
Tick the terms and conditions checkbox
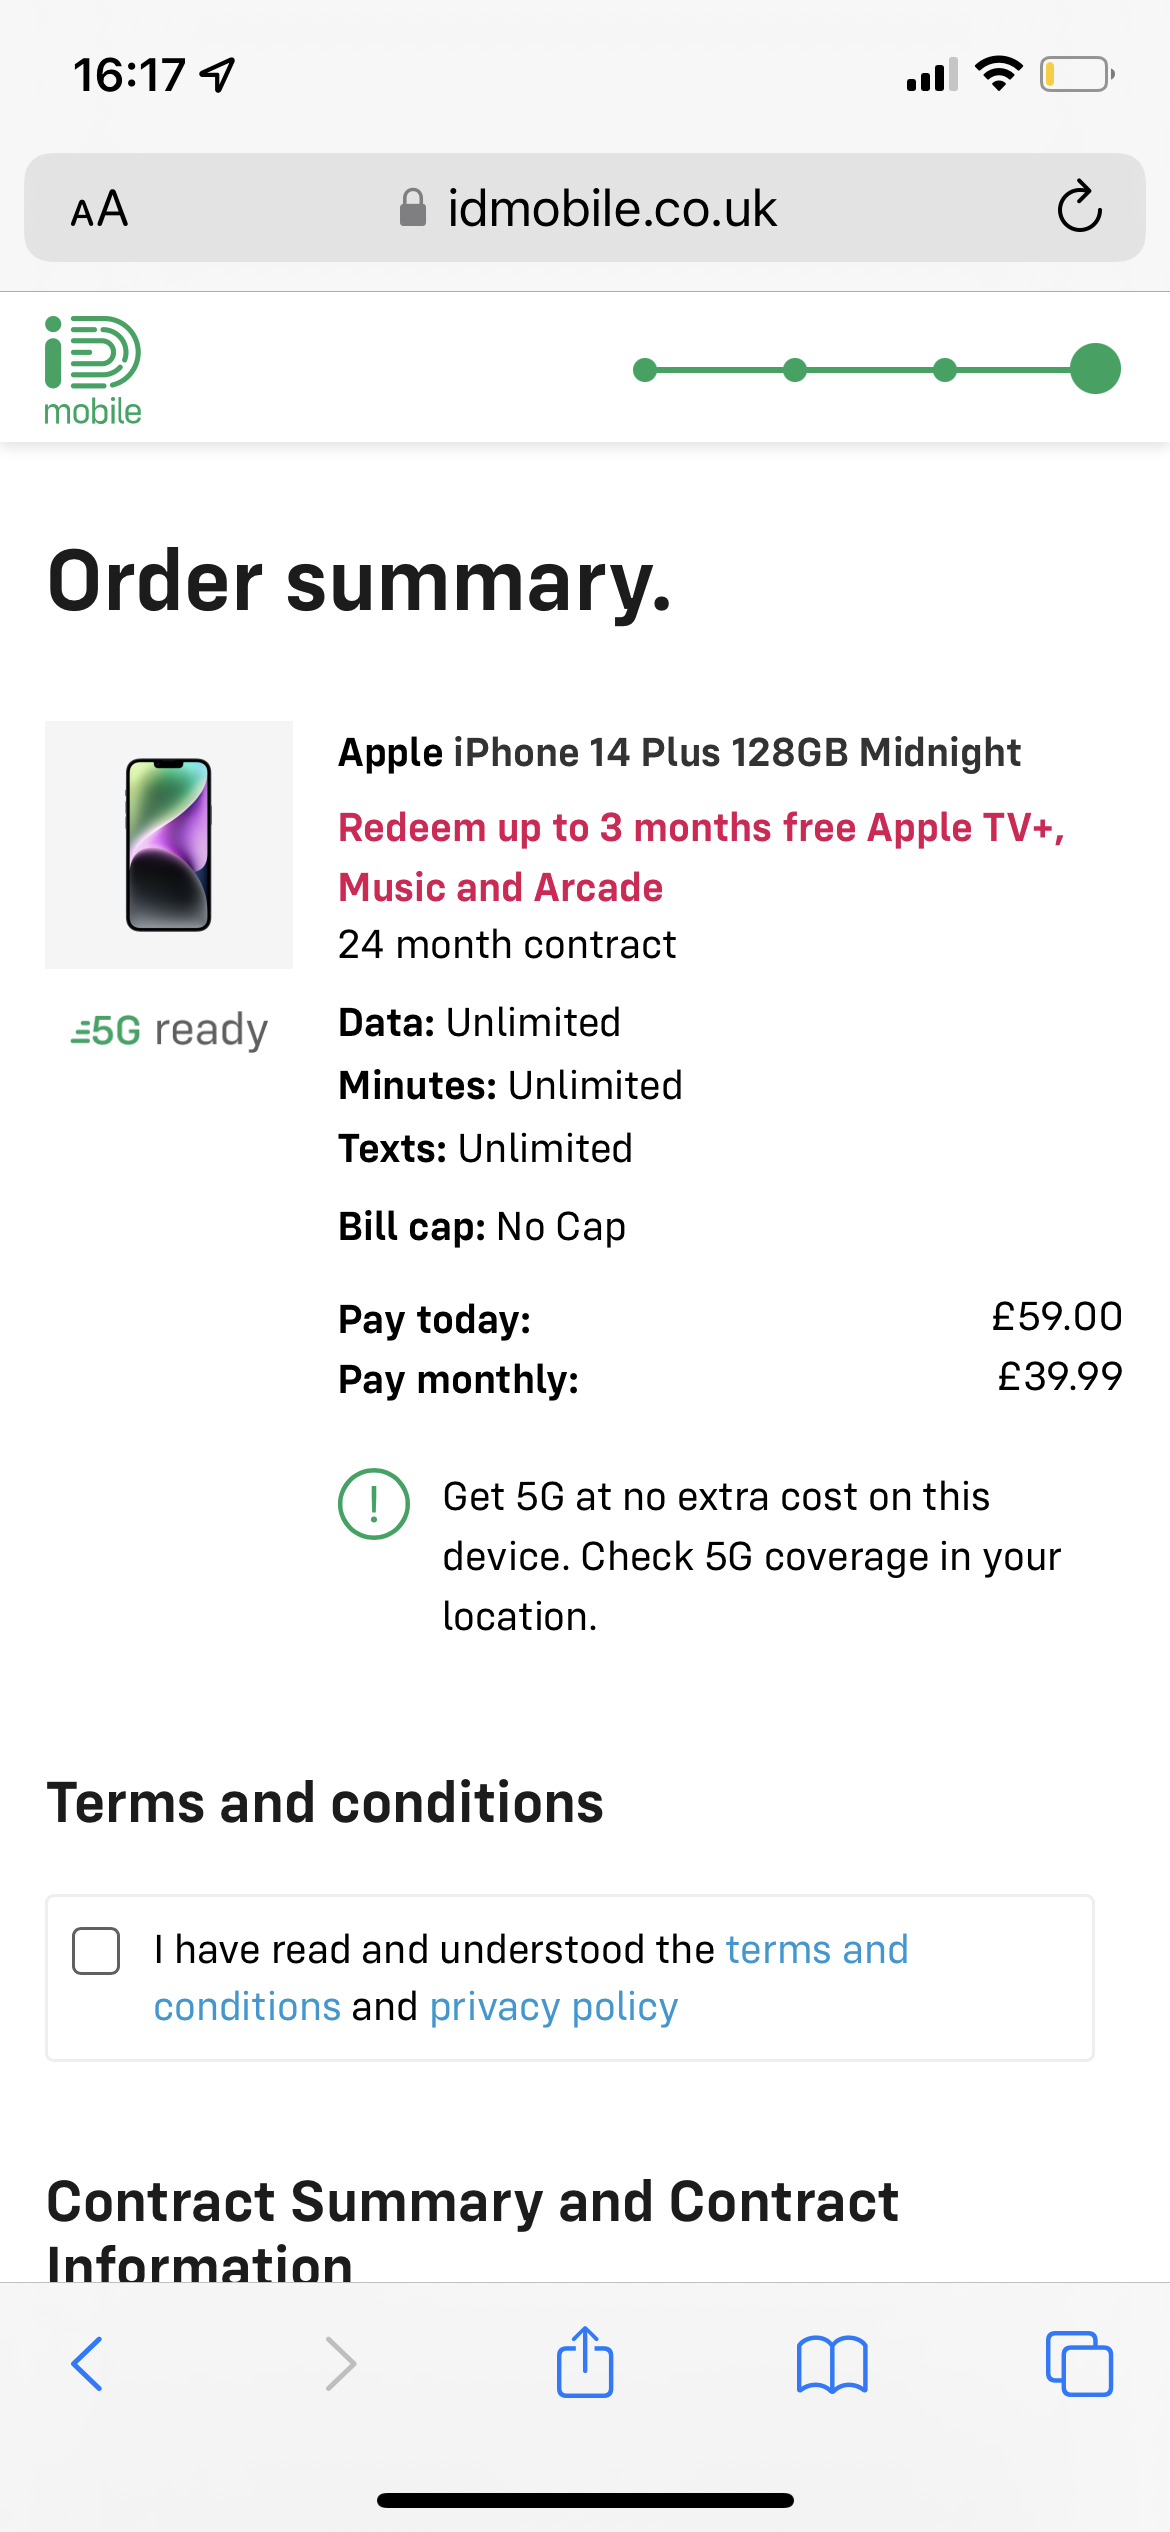96,1951
